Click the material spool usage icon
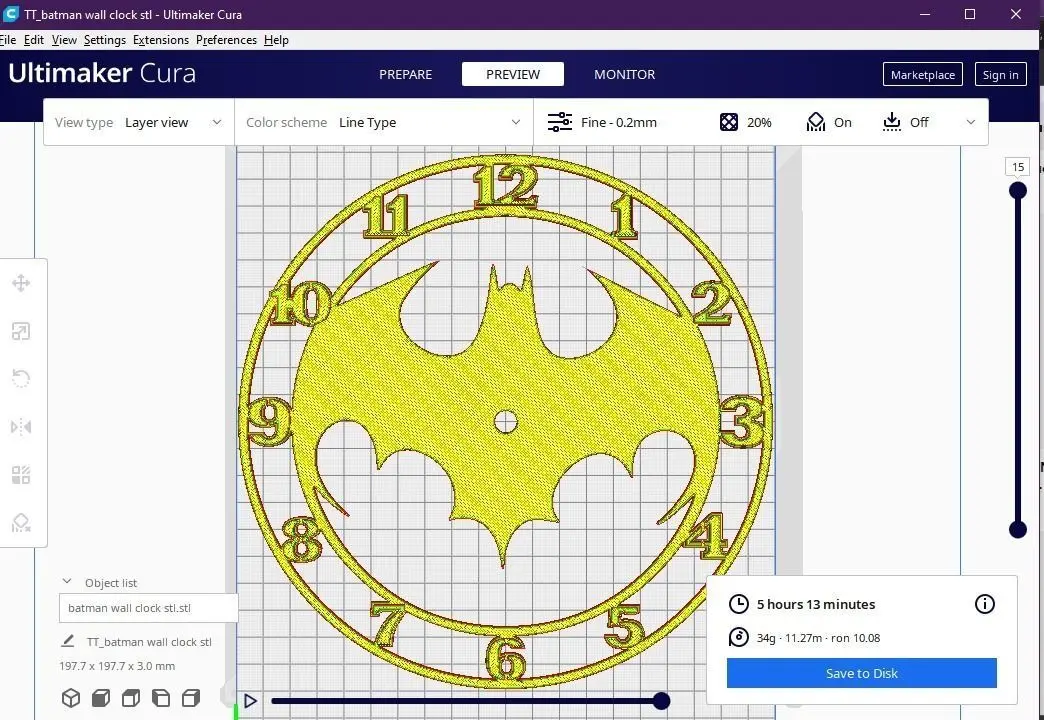The image size is (1044, 720). click(x=738, y=637)
